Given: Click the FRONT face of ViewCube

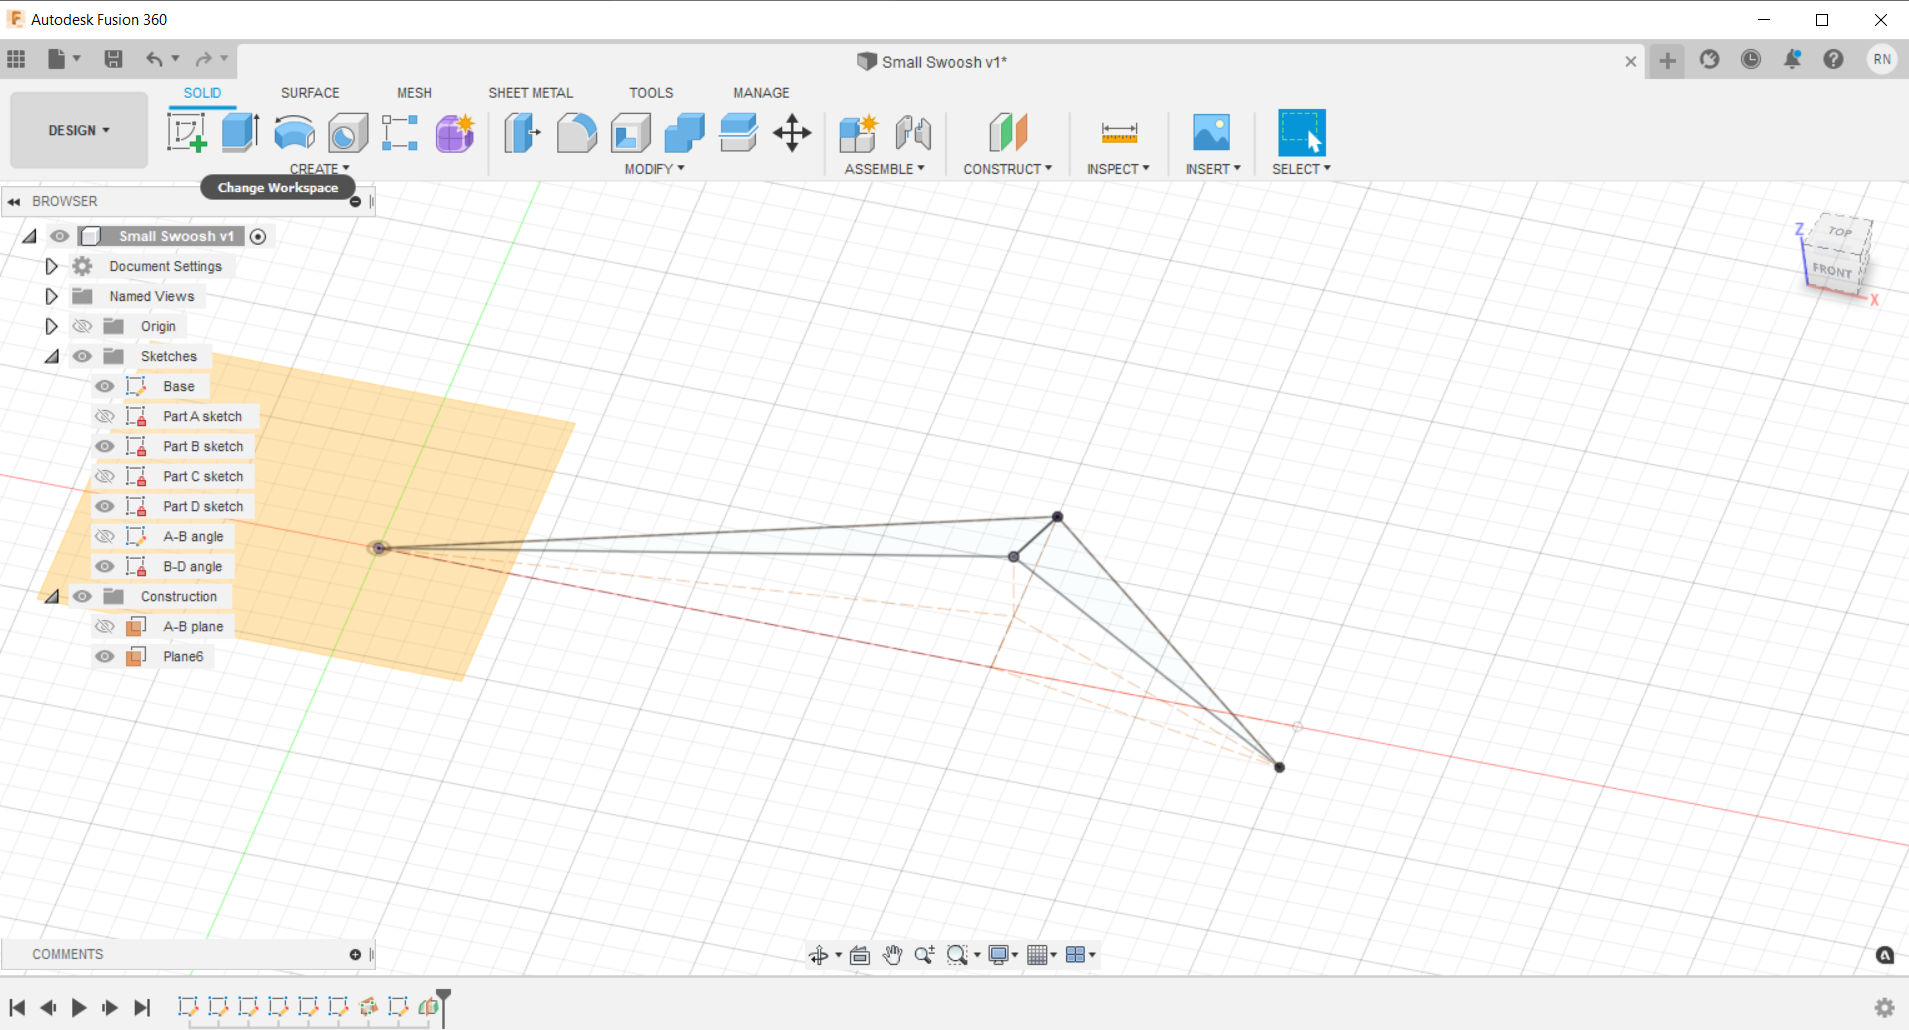Looking at the screenshot, I should click(1832, 270).
